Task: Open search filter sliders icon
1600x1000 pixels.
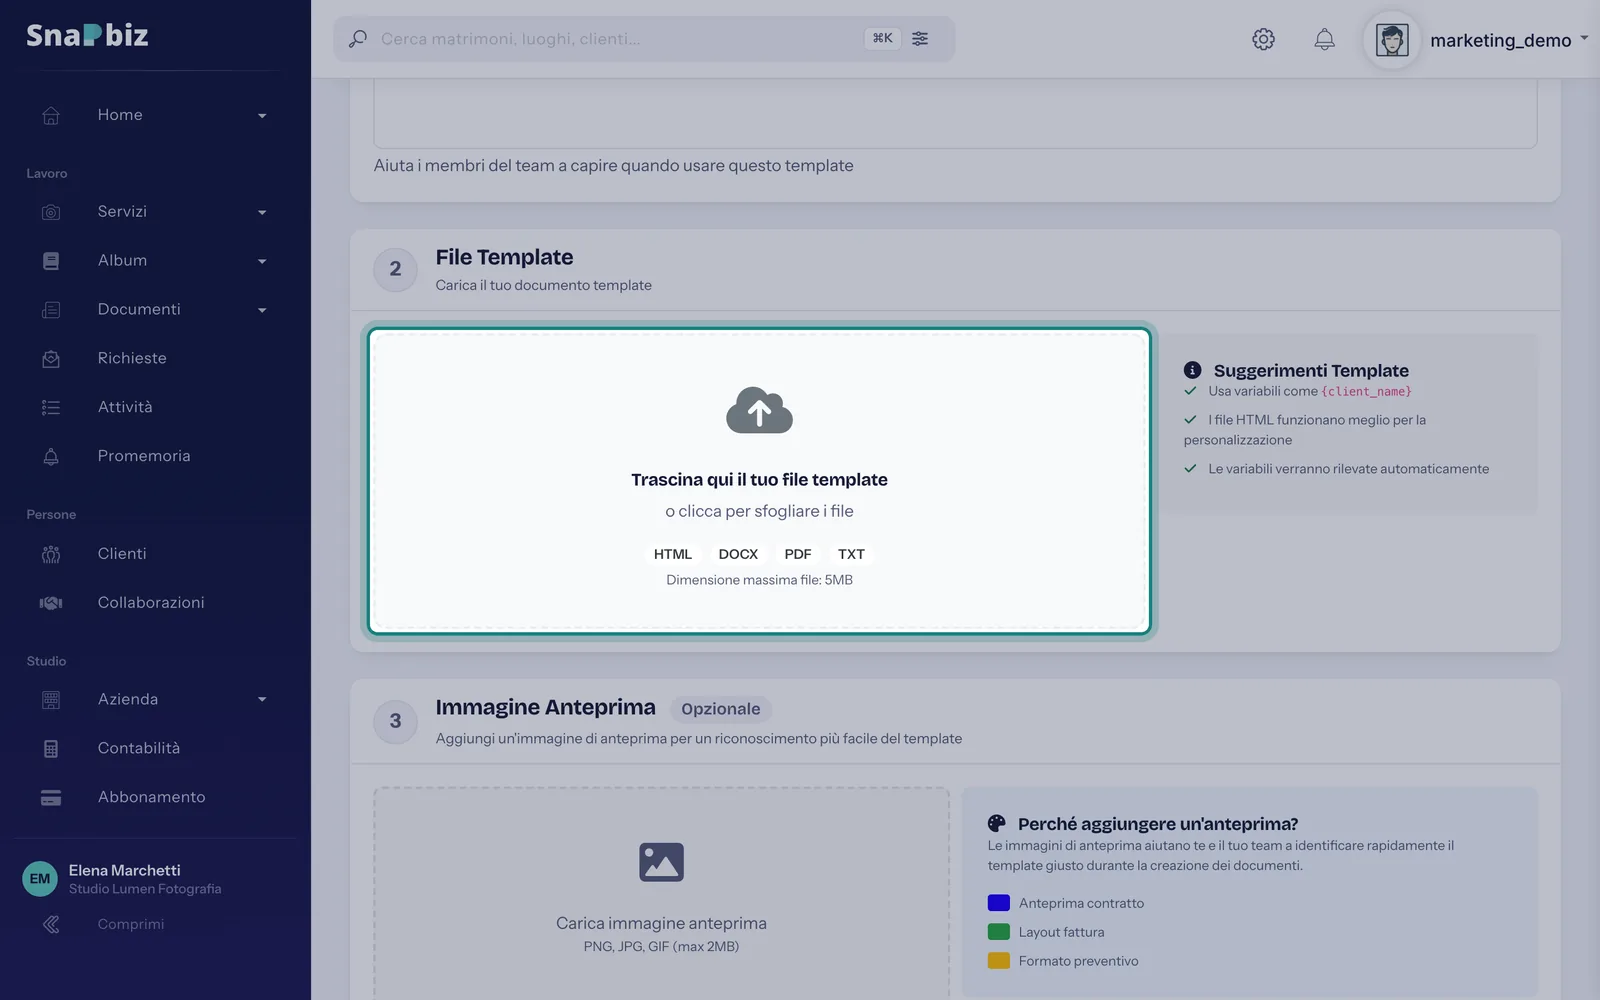Action: (920, 38)
